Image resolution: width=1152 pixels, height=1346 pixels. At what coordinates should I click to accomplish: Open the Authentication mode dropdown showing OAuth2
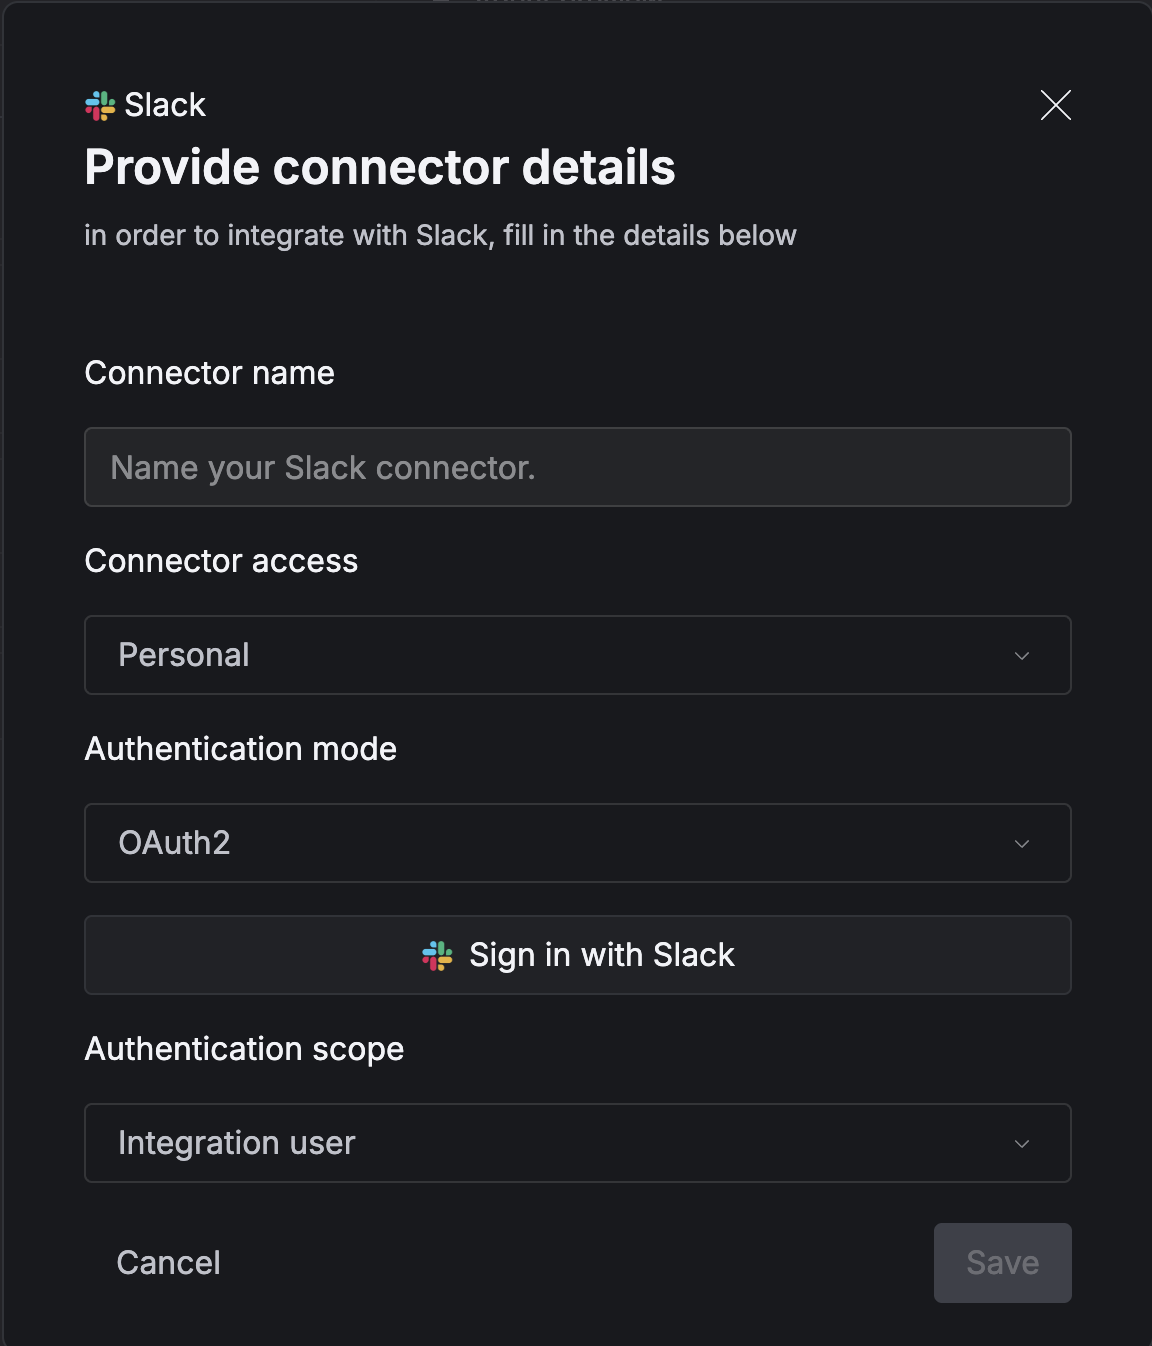click(578, 843)
